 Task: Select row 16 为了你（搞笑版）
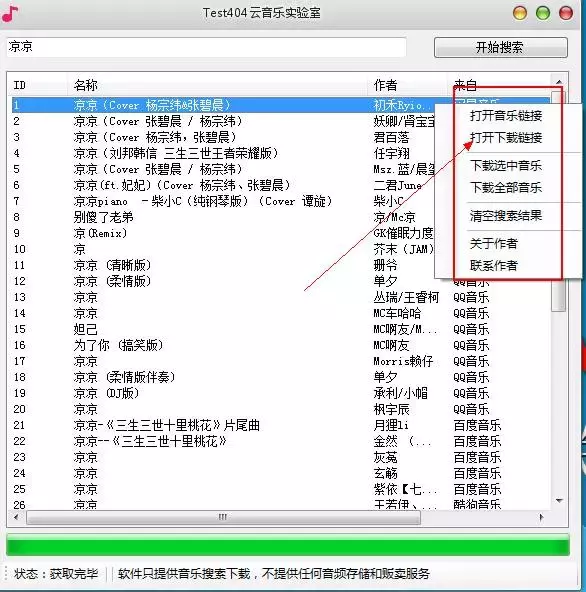tap(281, 345)
